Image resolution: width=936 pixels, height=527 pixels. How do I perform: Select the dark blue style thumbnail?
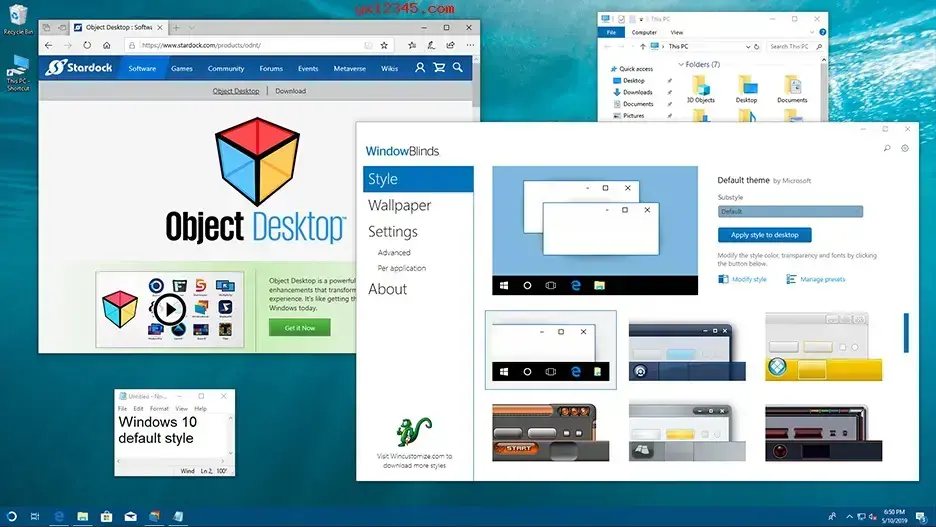point(687,352)
